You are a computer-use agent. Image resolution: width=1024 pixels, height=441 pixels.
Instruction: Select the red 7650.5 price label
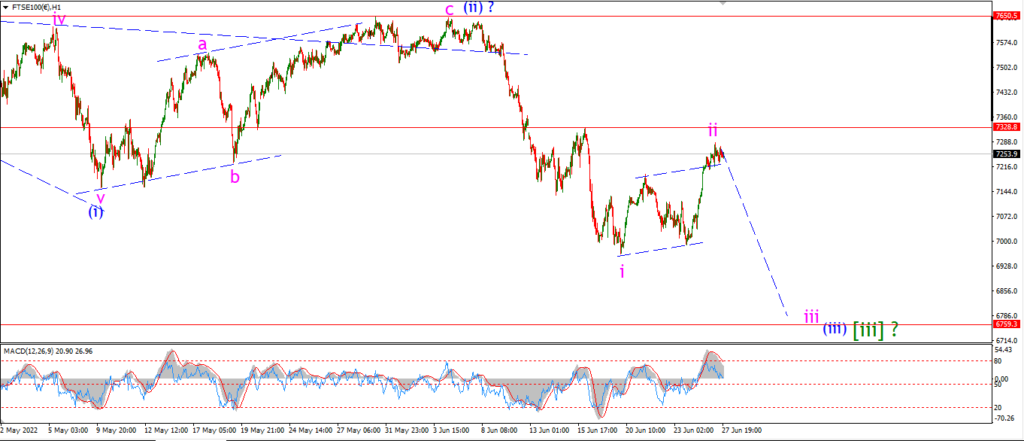[x=1004, y=15]
